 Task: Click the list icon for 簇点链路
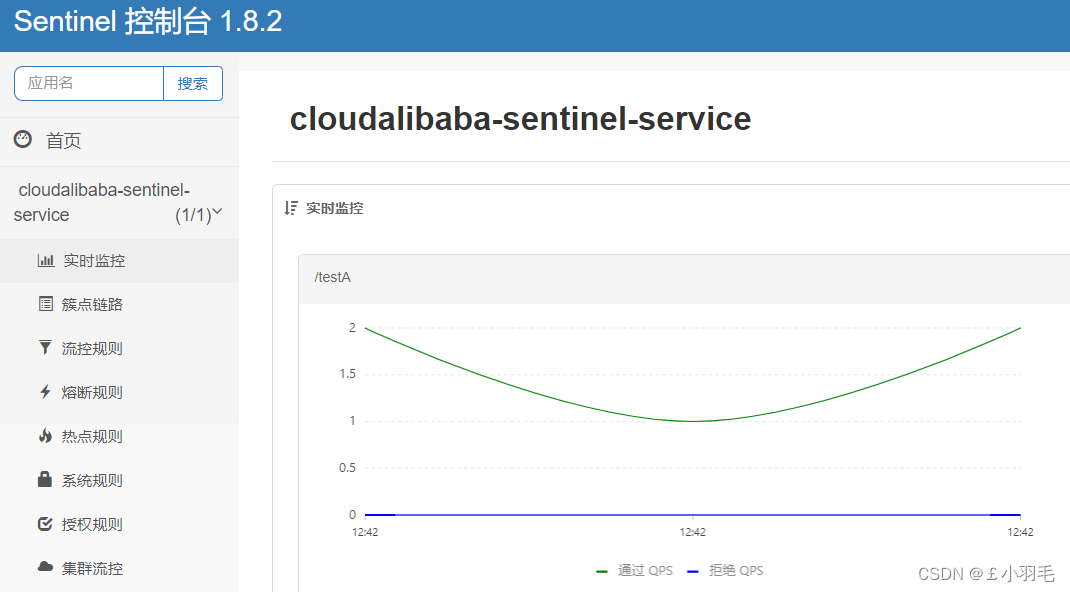point(46,304)
